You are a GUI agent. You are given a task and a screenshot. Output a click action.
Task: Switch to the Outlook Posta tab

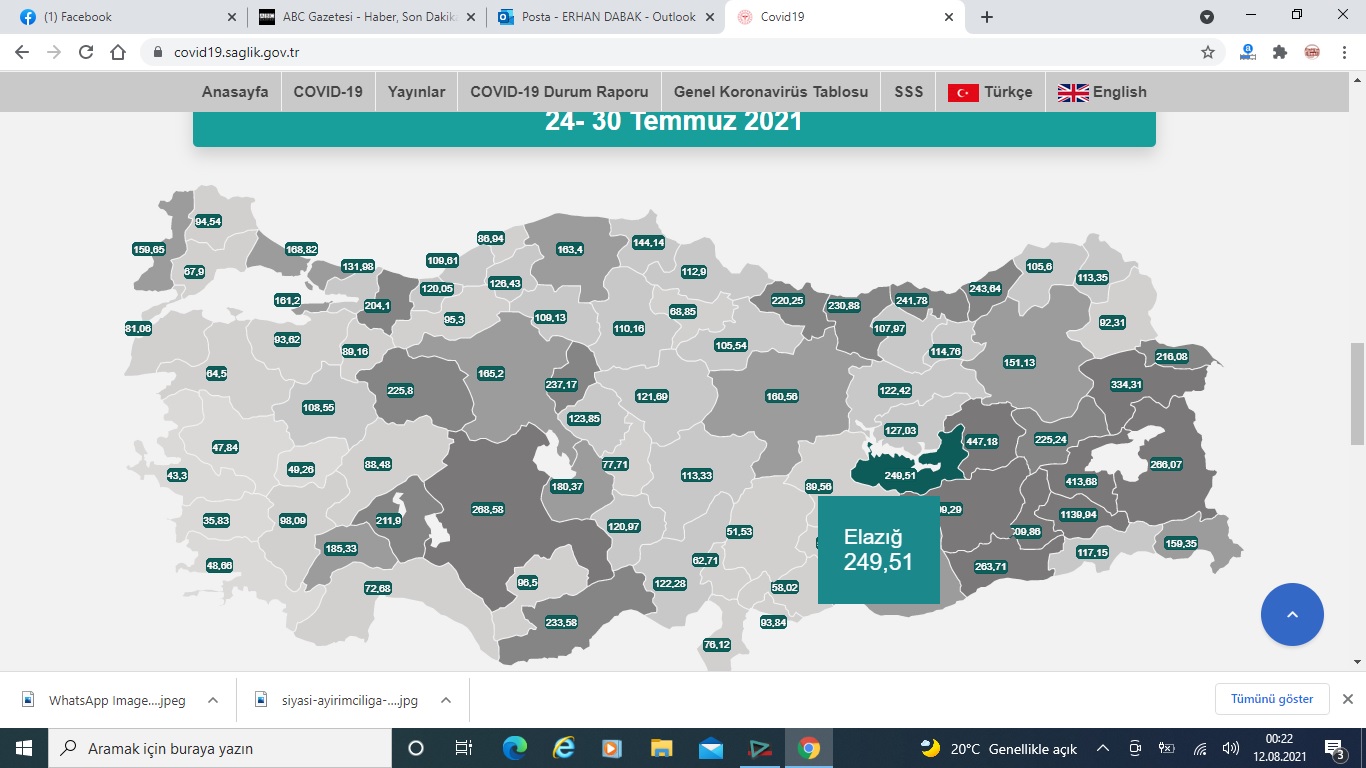[x=608, y=17]
